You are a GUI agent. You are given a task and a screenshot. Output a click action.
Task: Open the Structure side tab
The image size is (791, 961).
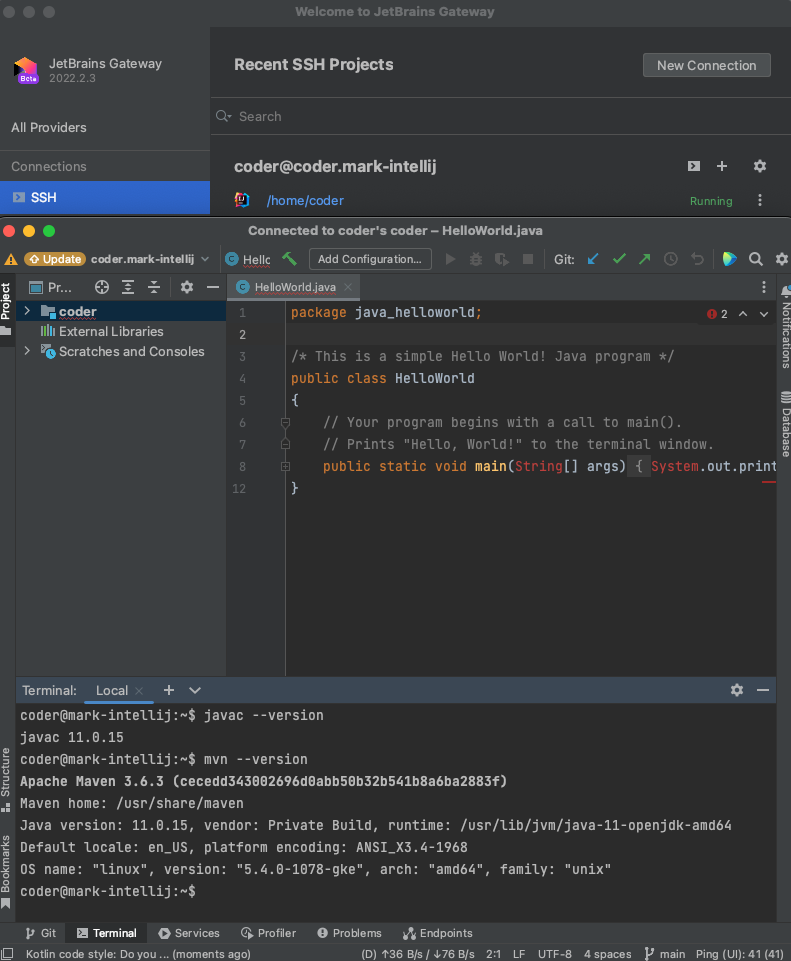(6, 779)
